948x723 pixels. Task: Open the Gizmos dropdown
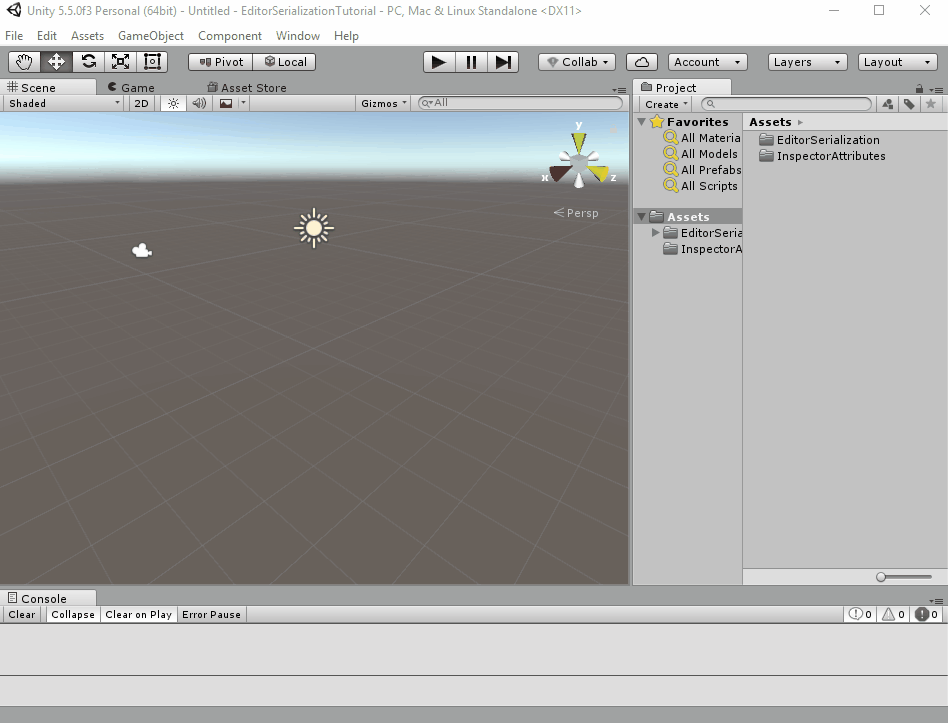(381, 102)
